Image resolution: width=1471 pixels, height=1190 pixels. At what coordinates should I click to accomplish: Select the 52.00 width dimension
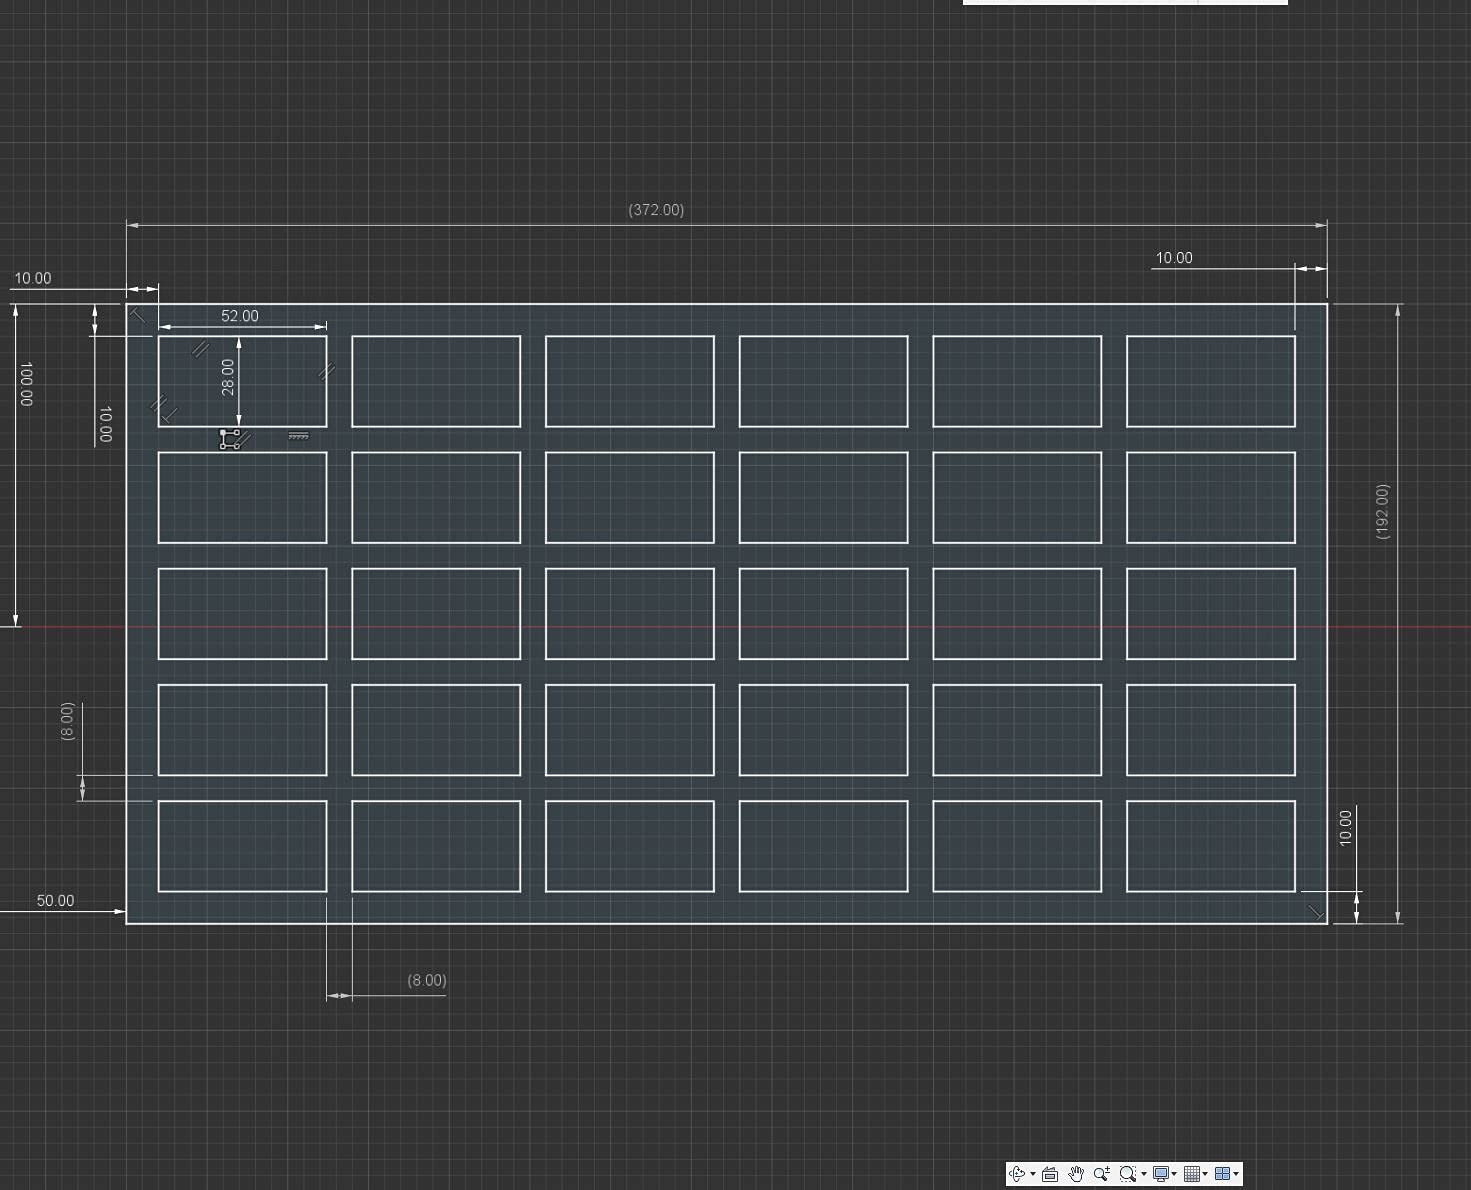[240, 316]
